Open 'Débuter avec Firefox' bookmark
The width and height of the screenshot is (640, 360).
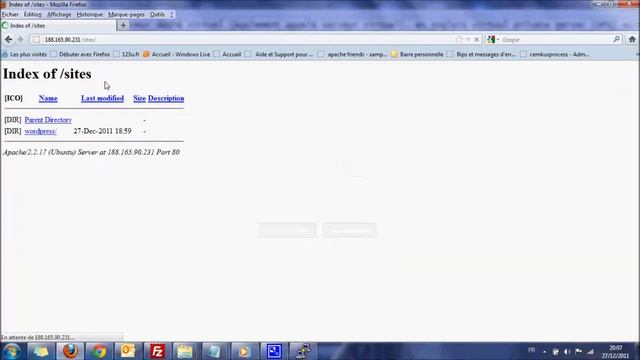[x=80, y=54]
